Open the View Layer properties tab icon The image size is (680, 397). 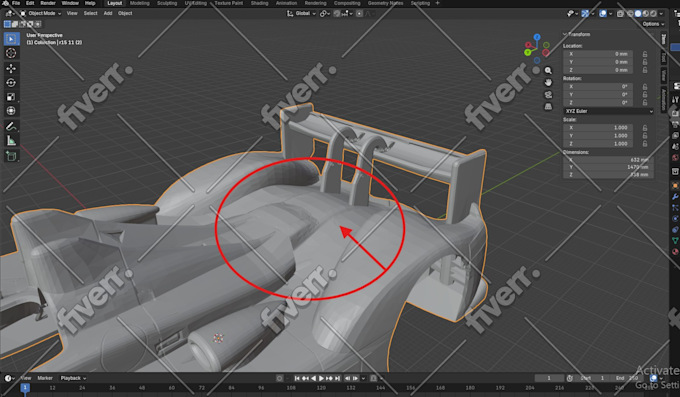click(x=675, y=136)
